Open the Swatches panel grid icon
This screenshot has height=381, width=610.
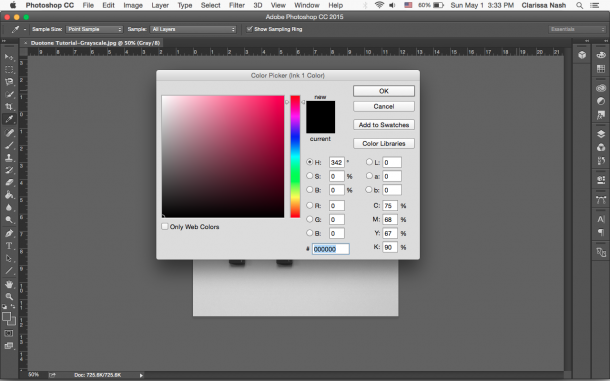point(601,68)
